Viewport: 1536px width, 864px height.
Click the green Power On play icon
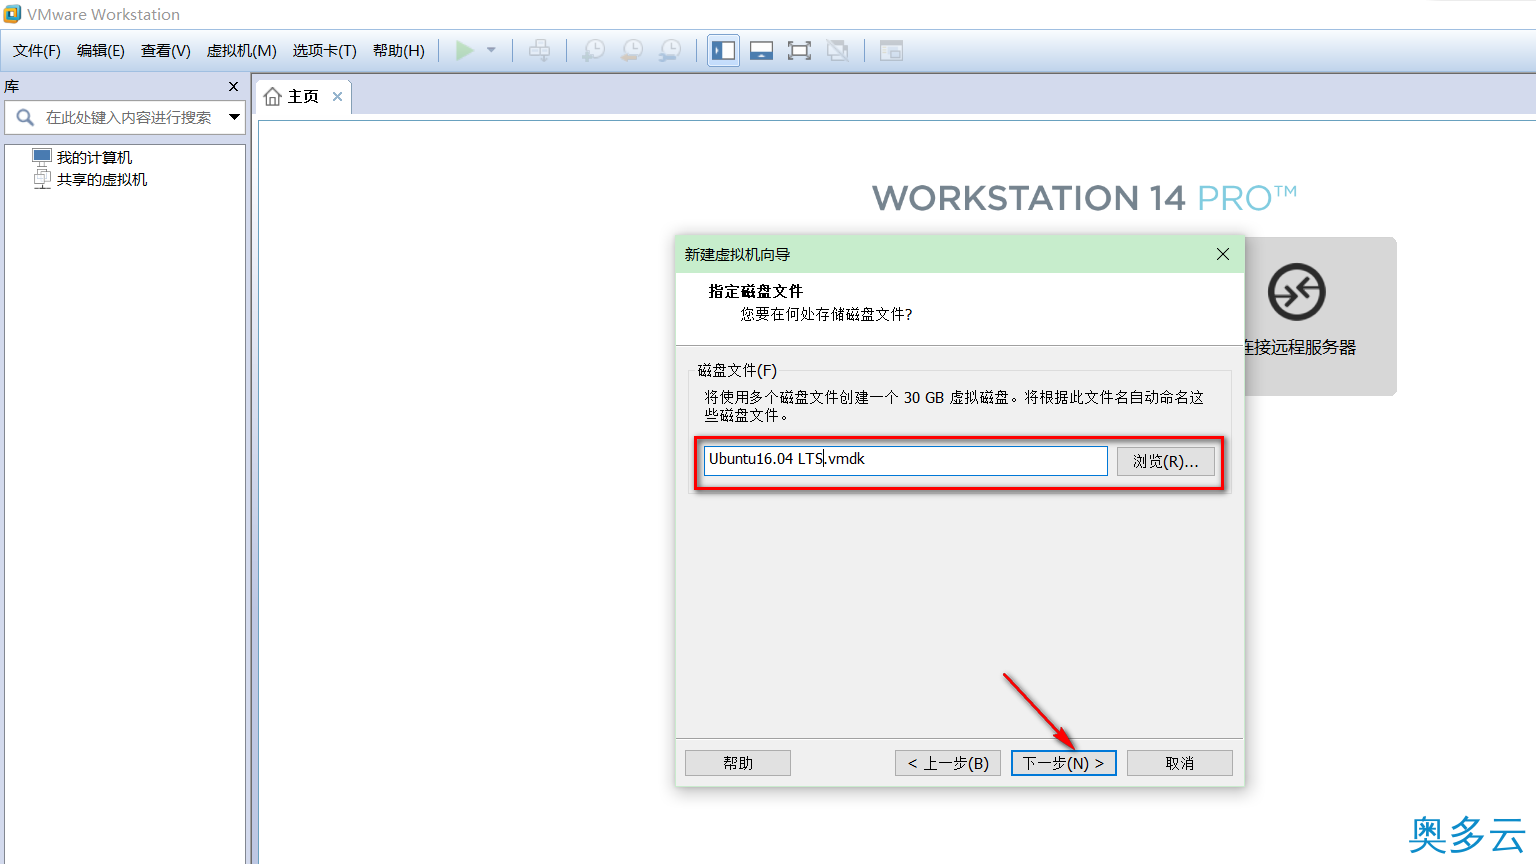[465, 50]
